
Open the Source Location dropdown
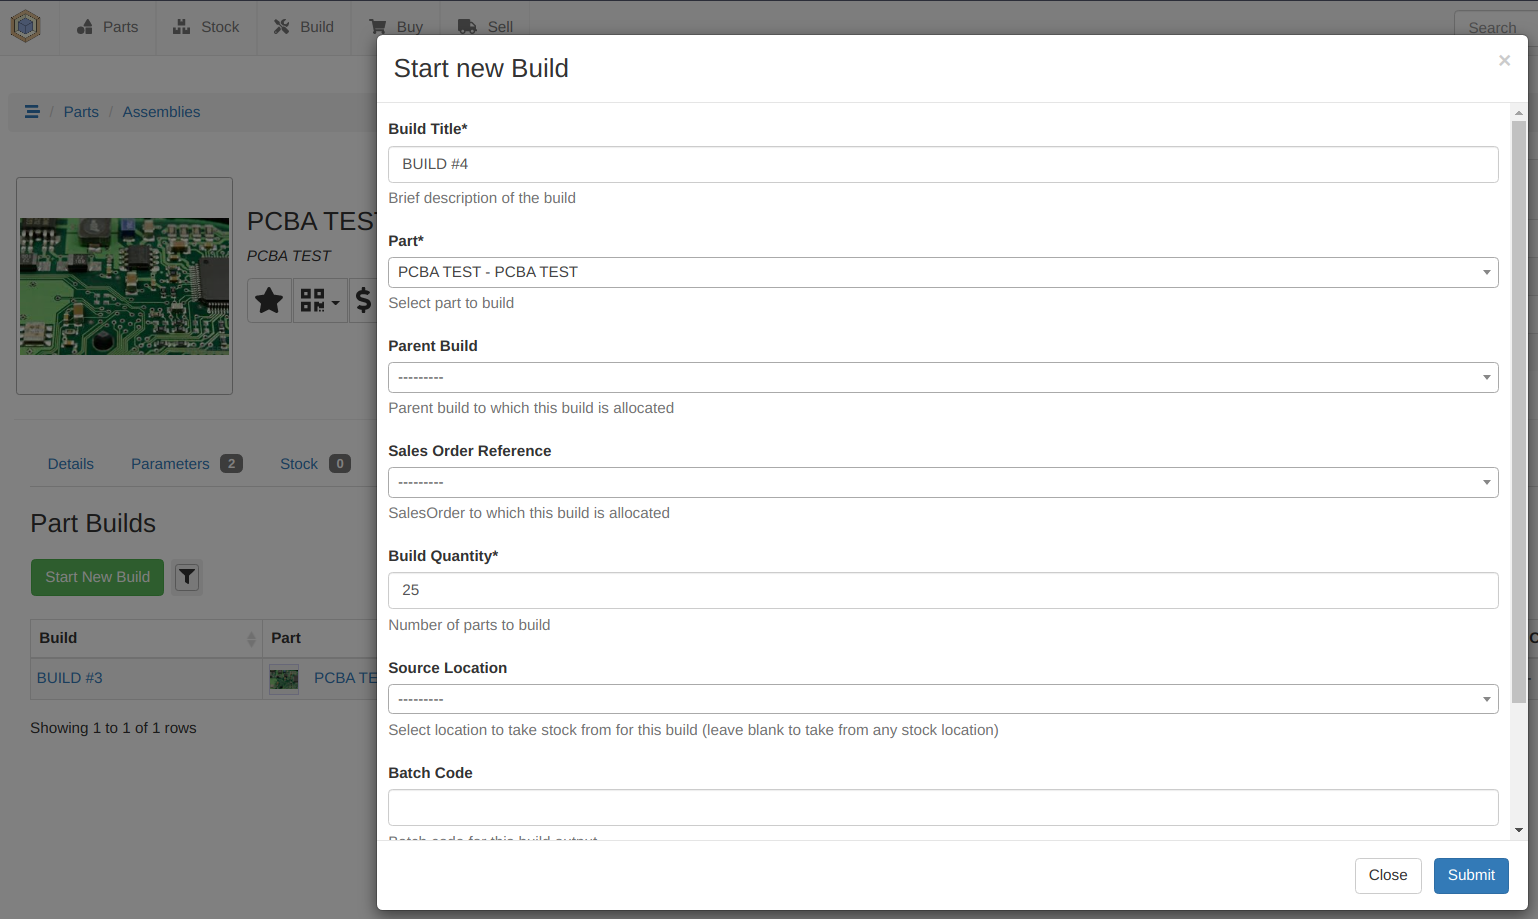[x=942, y=699]
